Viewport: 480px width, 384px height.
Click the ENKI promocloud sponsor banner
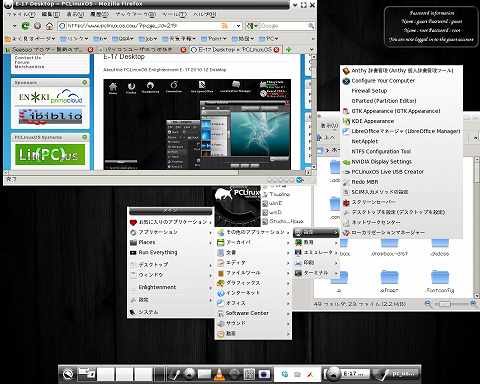[50, 97]
